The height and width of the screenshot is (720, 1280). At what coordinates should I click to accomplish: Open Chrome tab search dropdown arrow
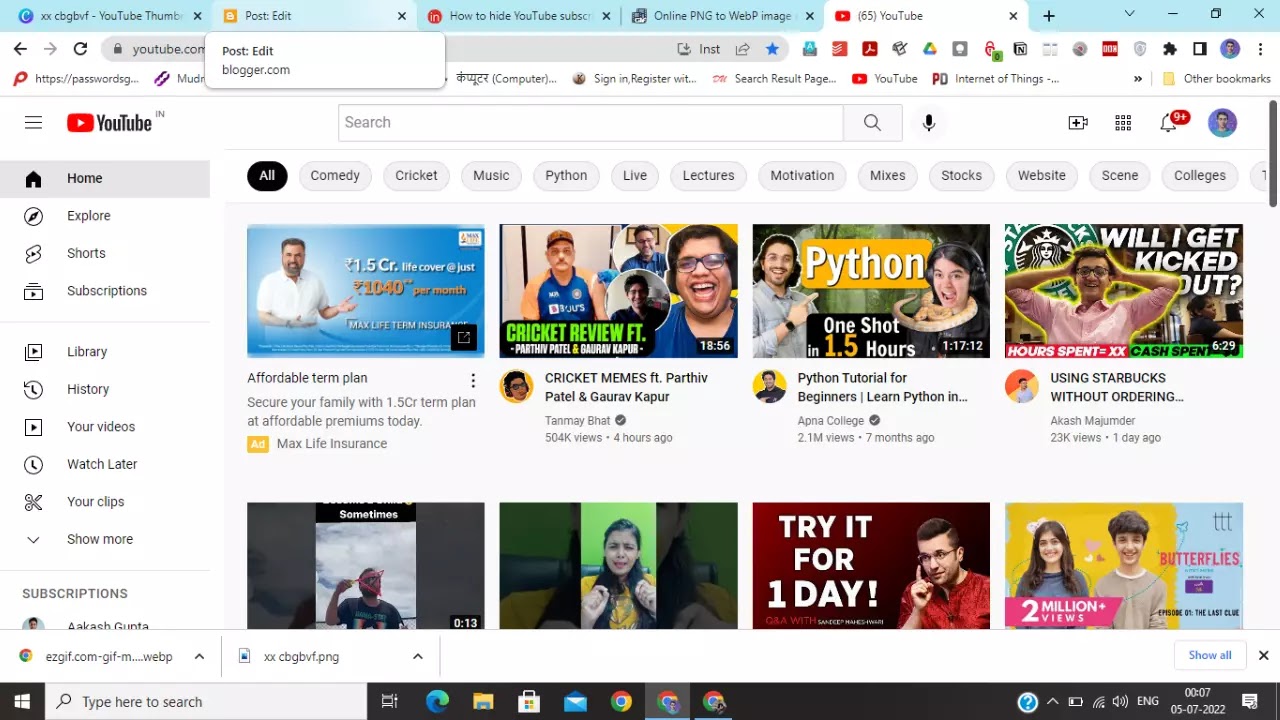coord(1130,14)
